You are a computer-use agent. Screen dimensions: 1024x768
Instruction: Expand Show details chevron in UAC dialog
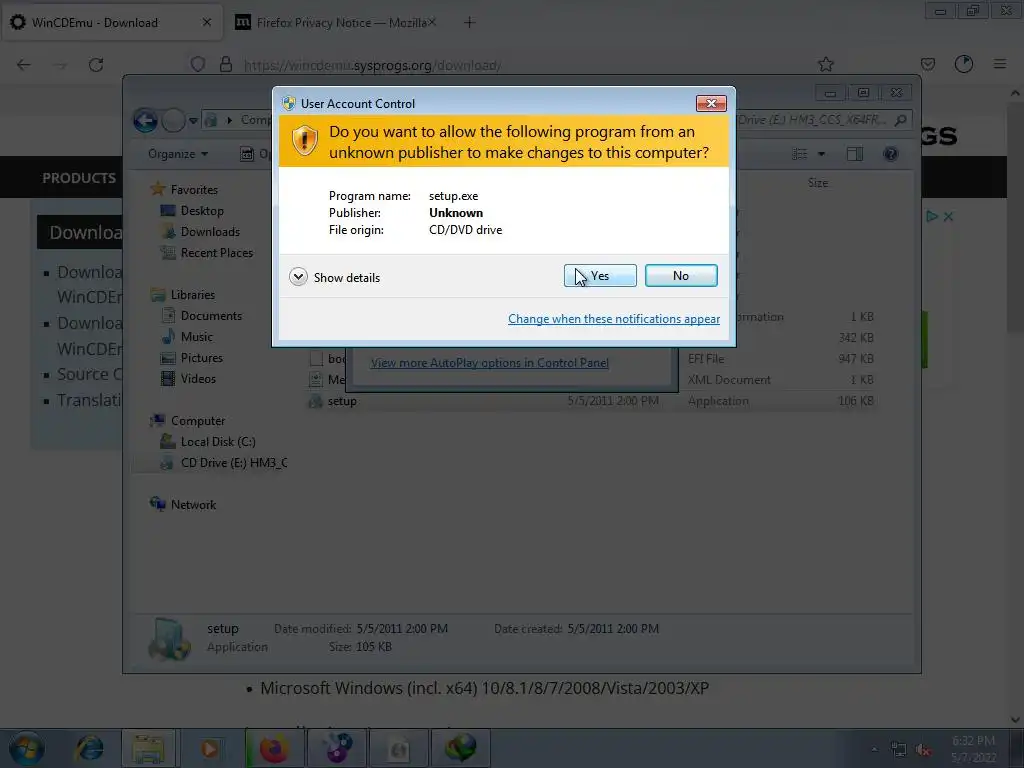[298, 277]
